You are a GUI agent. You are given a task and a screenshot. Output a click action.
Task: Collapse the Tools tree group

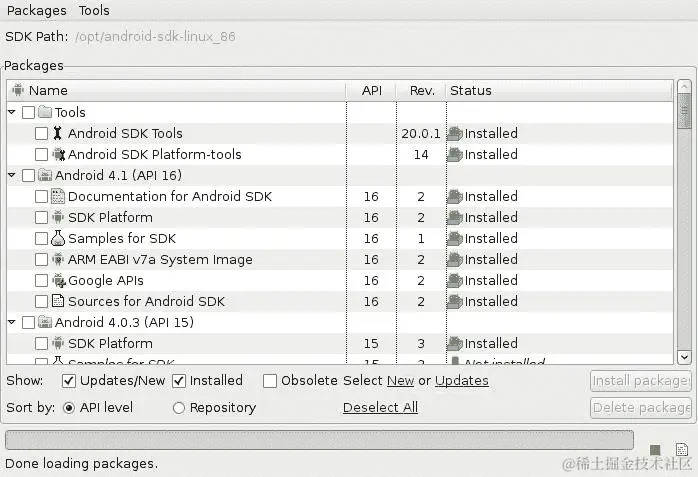click(12, 113)
